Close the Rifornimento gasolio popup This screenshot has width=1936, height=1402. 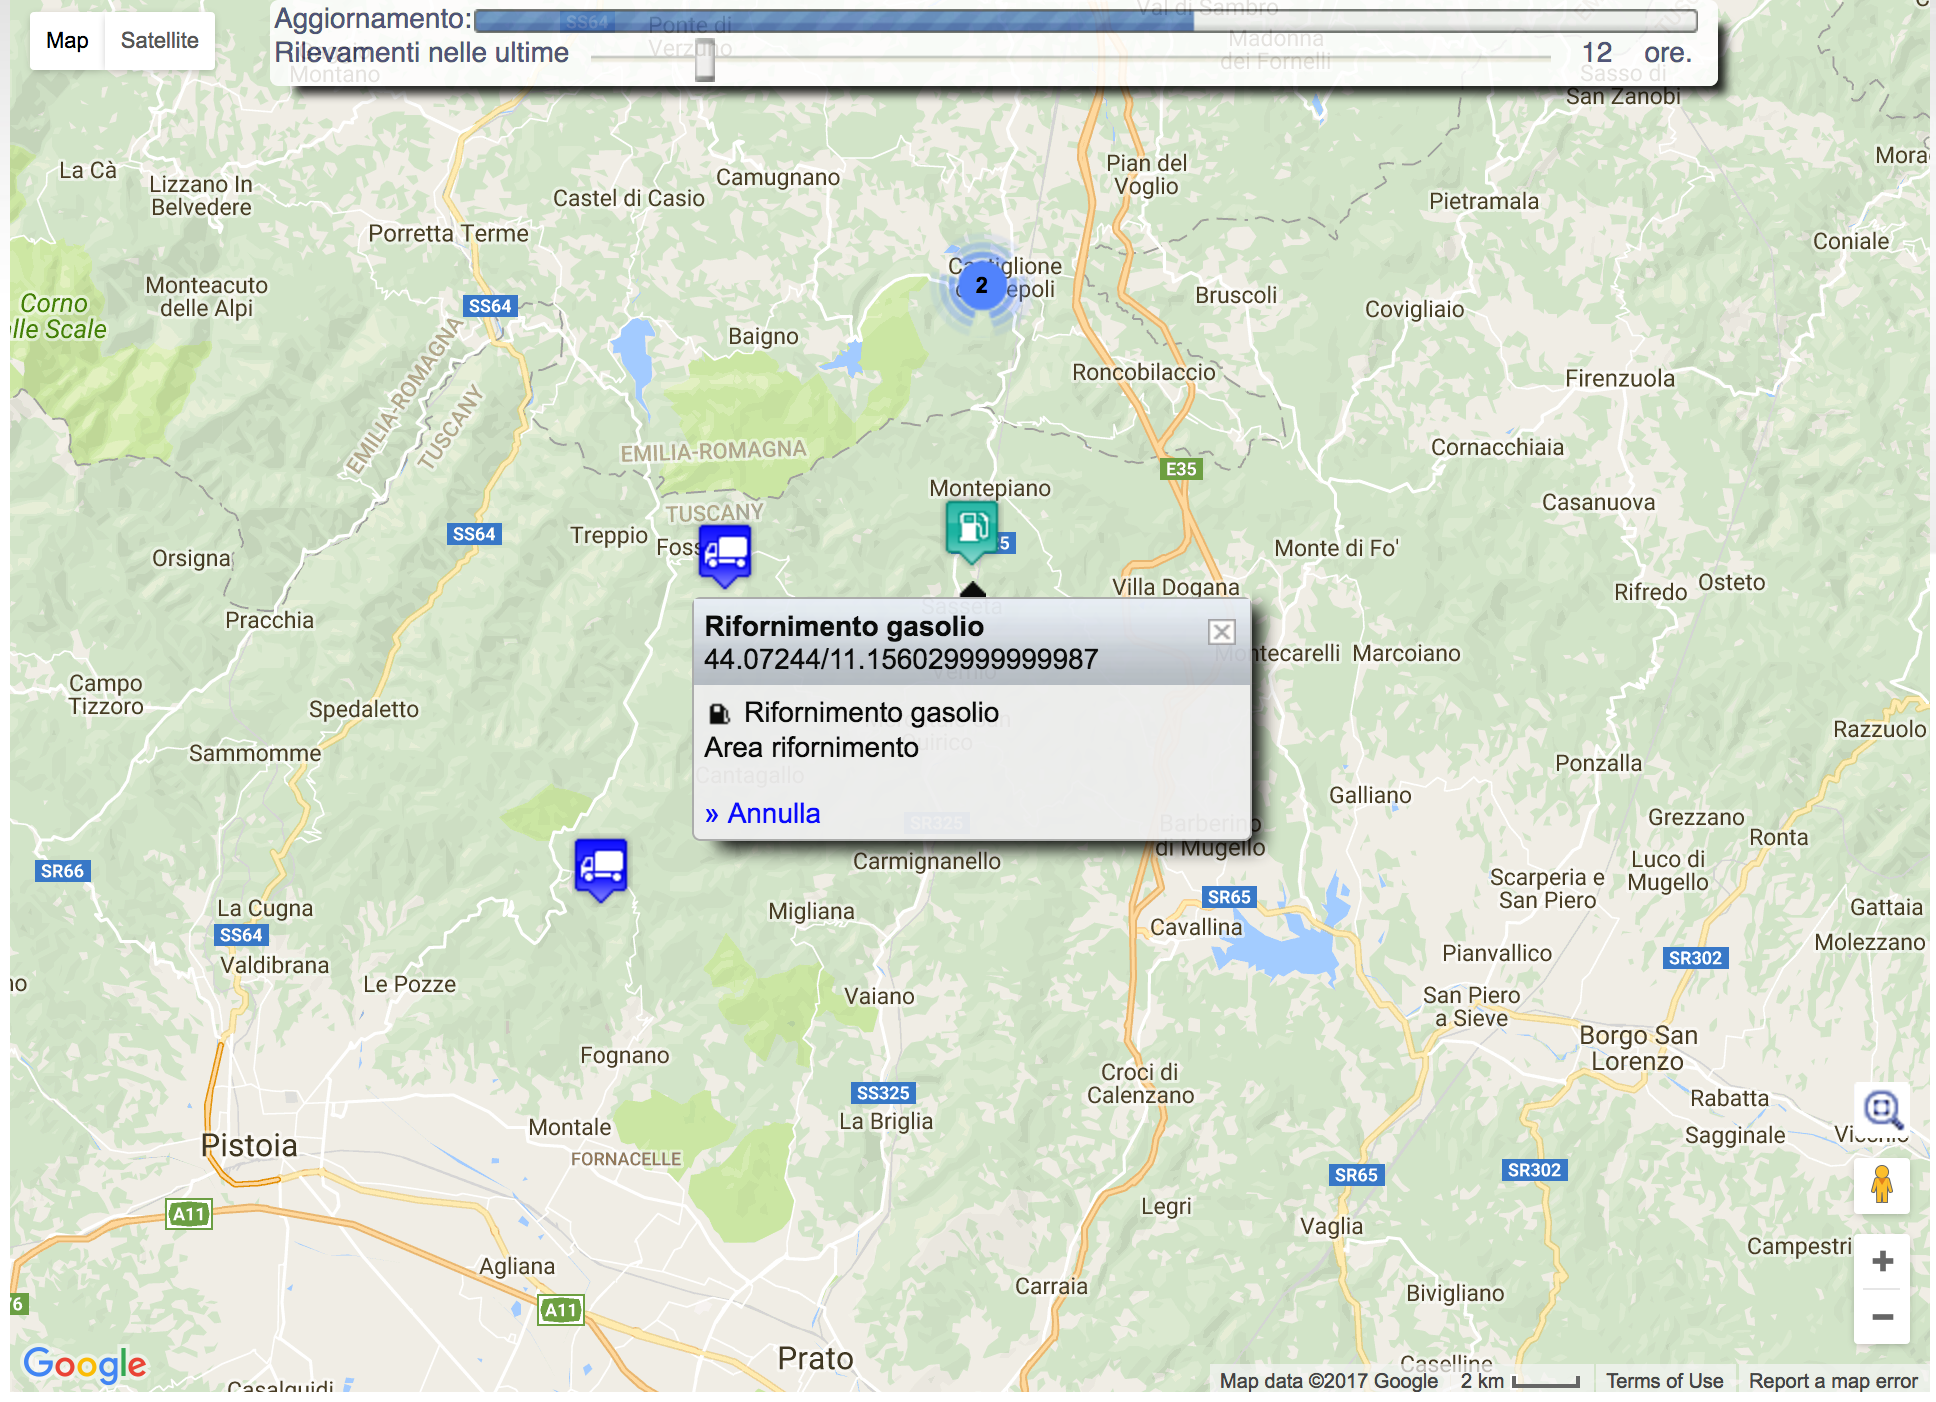[1221, 632]
